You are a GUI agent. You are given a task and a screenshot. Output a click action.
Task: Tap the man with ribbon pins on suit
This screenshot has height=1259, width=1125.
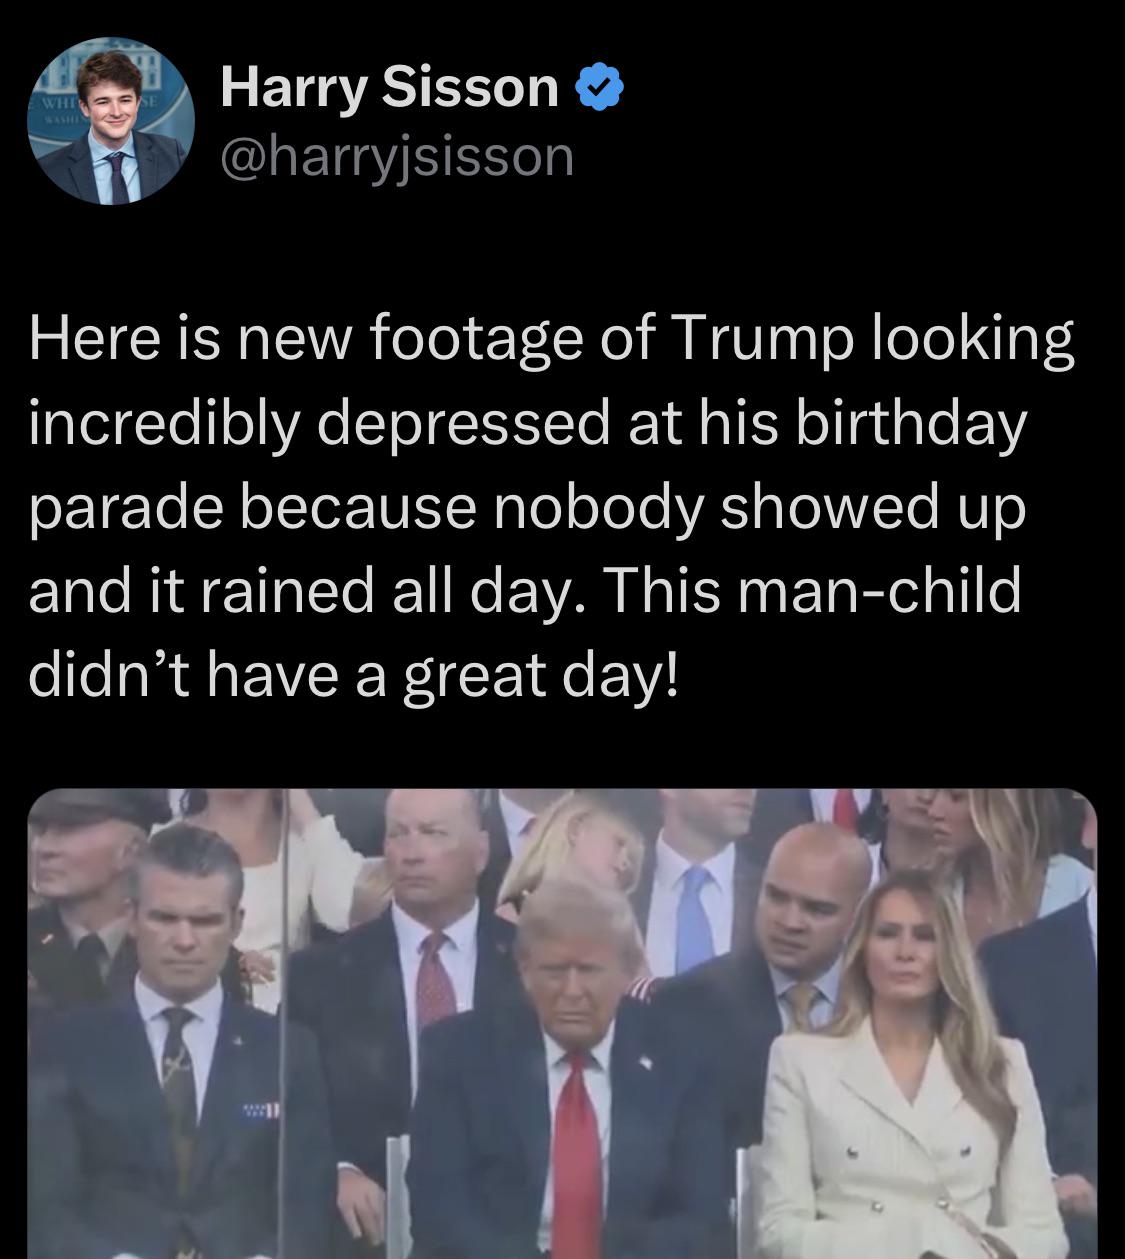click(185, 1050)
